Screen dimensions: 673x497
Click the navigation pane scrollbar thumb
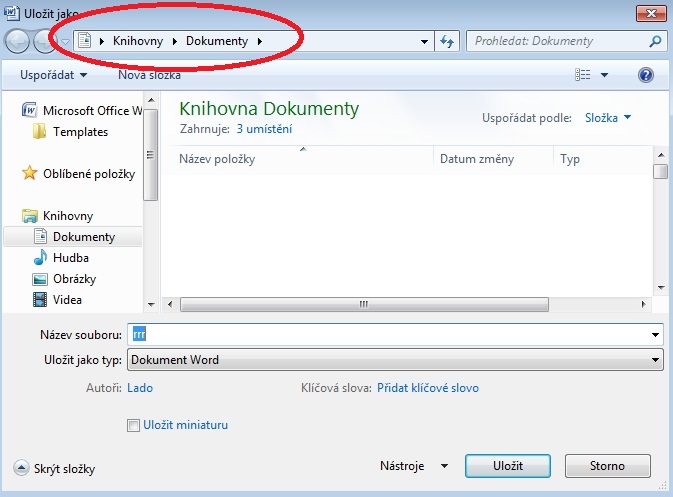click(x=151, y=155)
